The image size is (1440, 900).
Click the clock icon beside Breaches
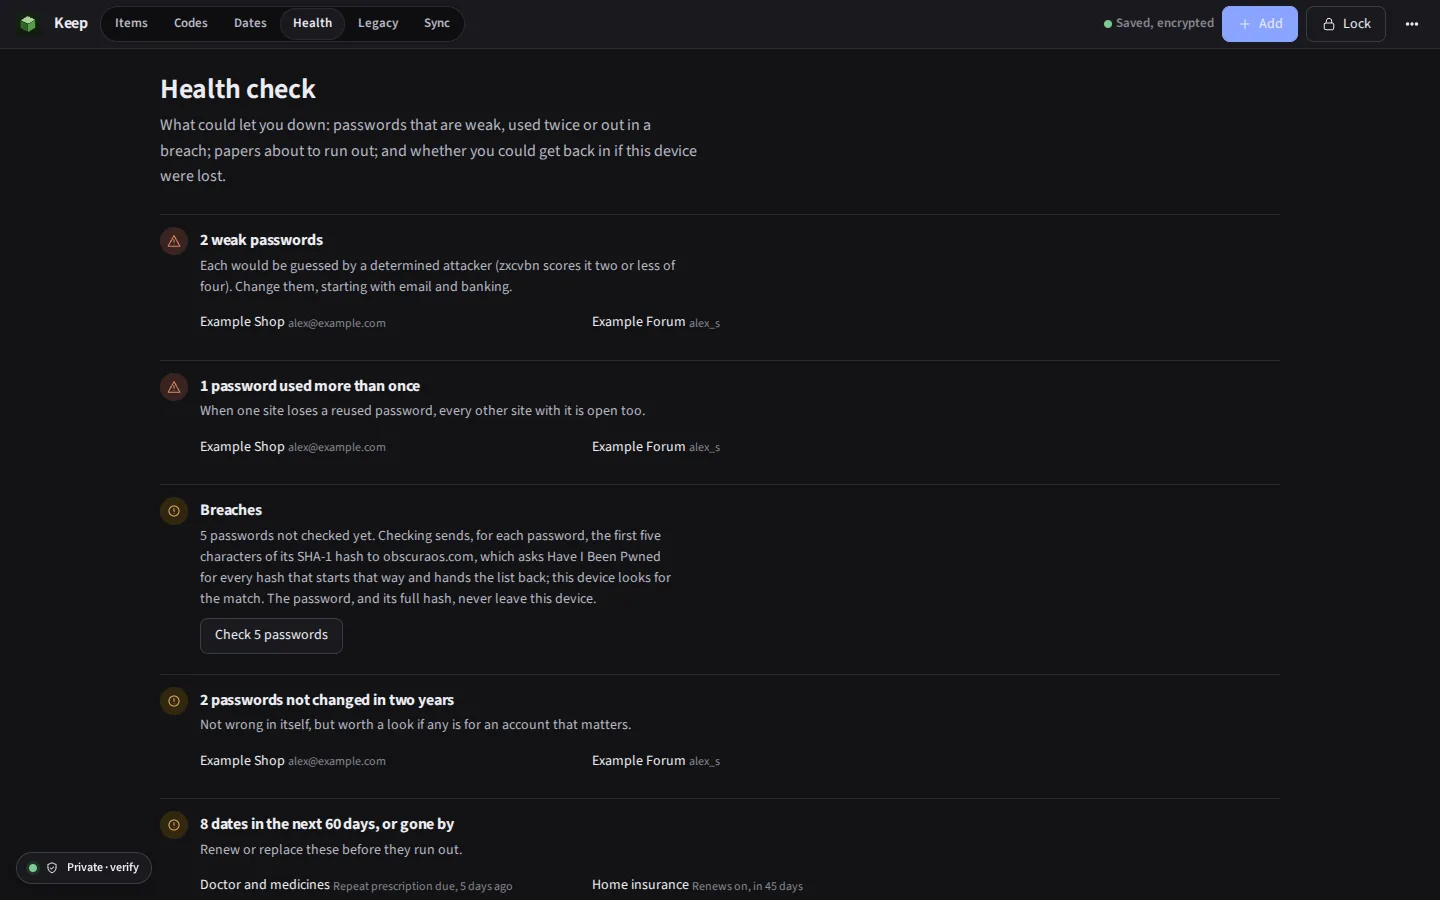point(174,511)
